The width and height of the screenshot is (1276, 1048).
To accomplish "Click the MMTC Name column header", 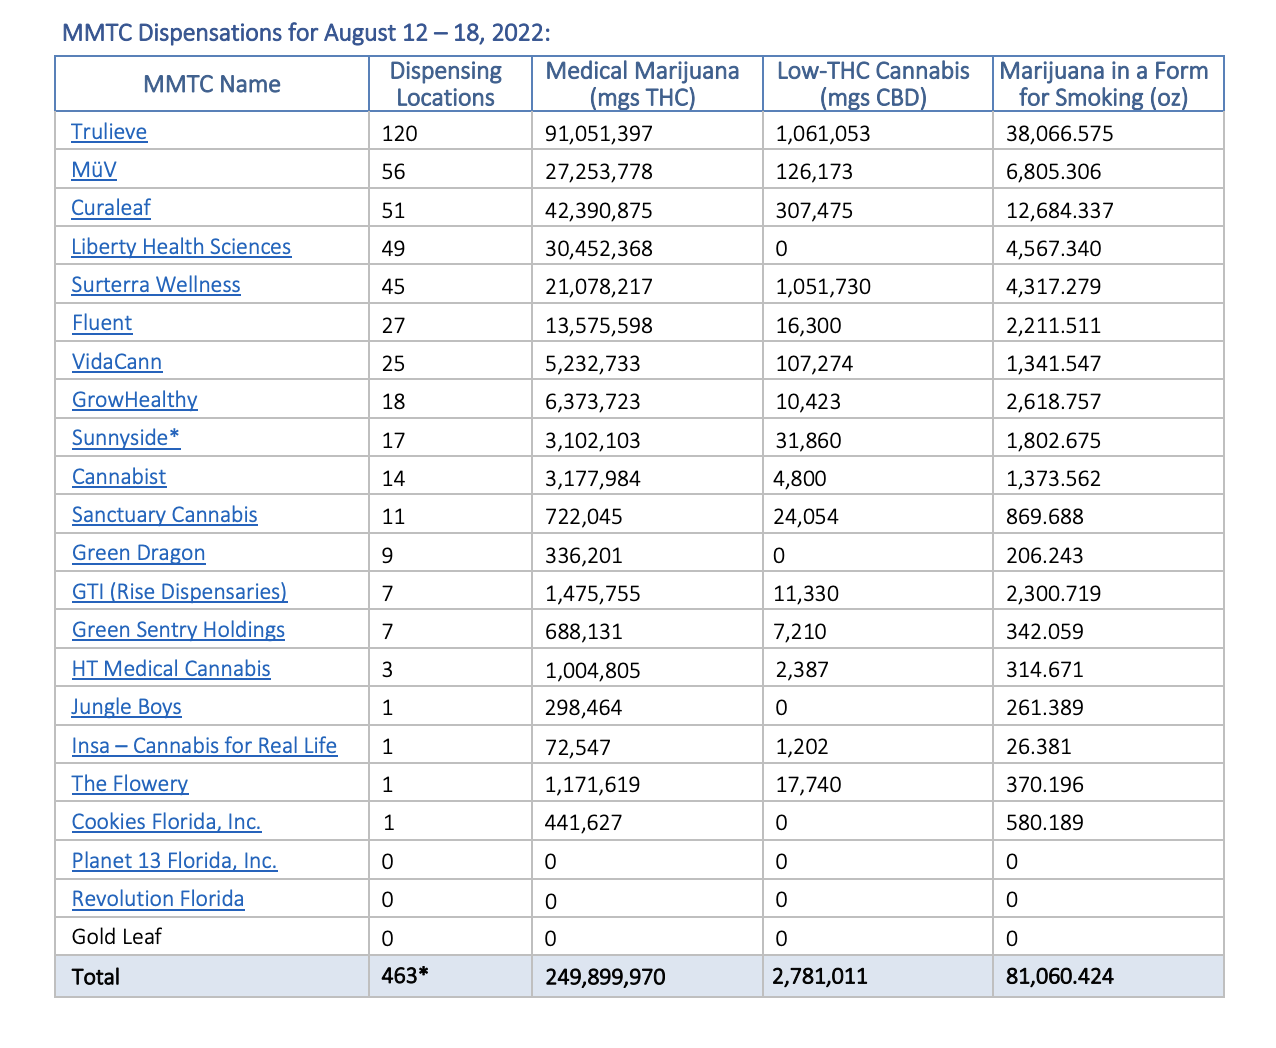I will (x=212, y=84).
